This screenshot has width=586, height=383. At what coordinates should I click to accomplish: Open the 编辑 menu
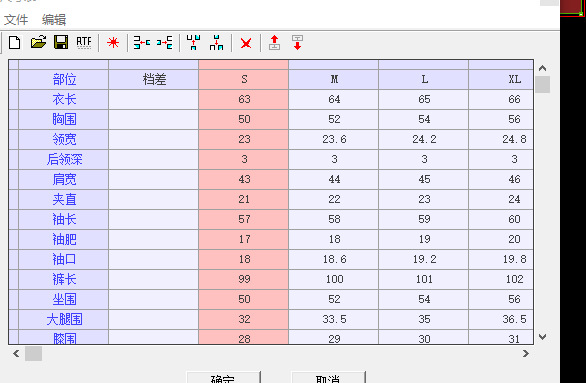(x=54, y=19)
